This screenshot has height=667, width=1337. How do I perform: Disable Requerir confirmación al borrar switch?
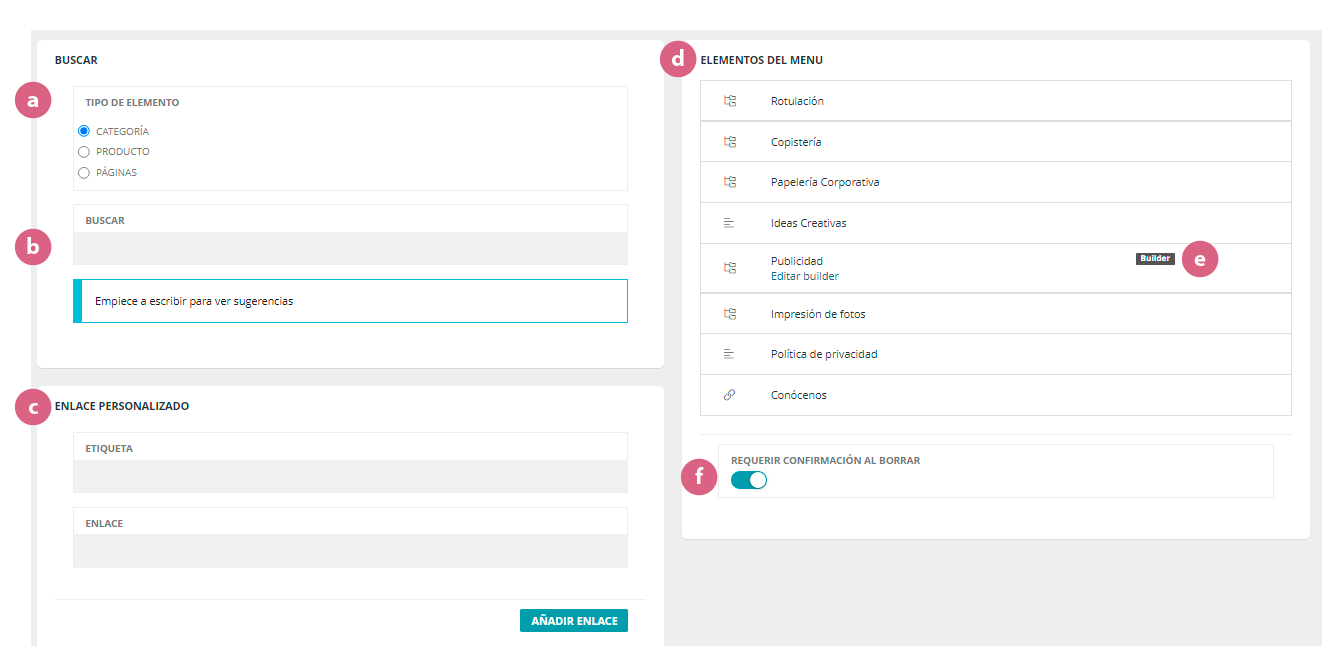click(749, 480)
